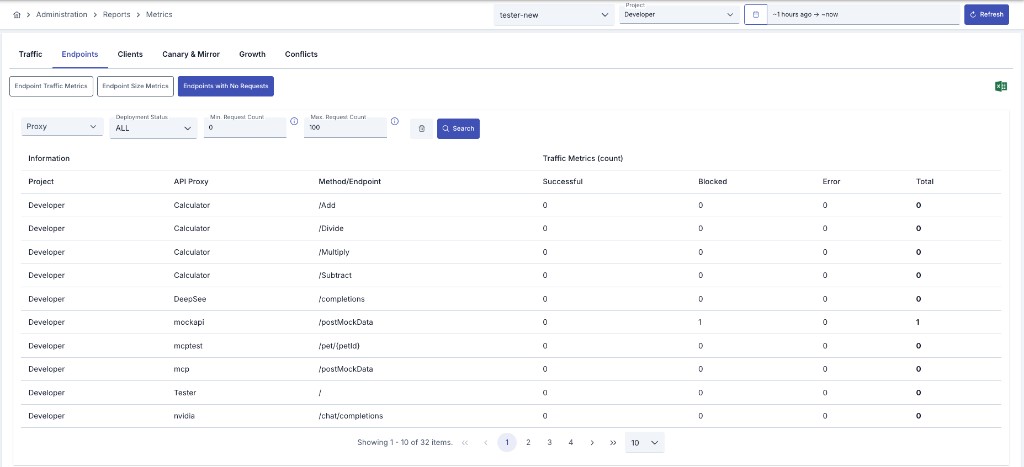Click the Information group header
This screenshot has width=1024, height=467.
[x=49, y=158]
